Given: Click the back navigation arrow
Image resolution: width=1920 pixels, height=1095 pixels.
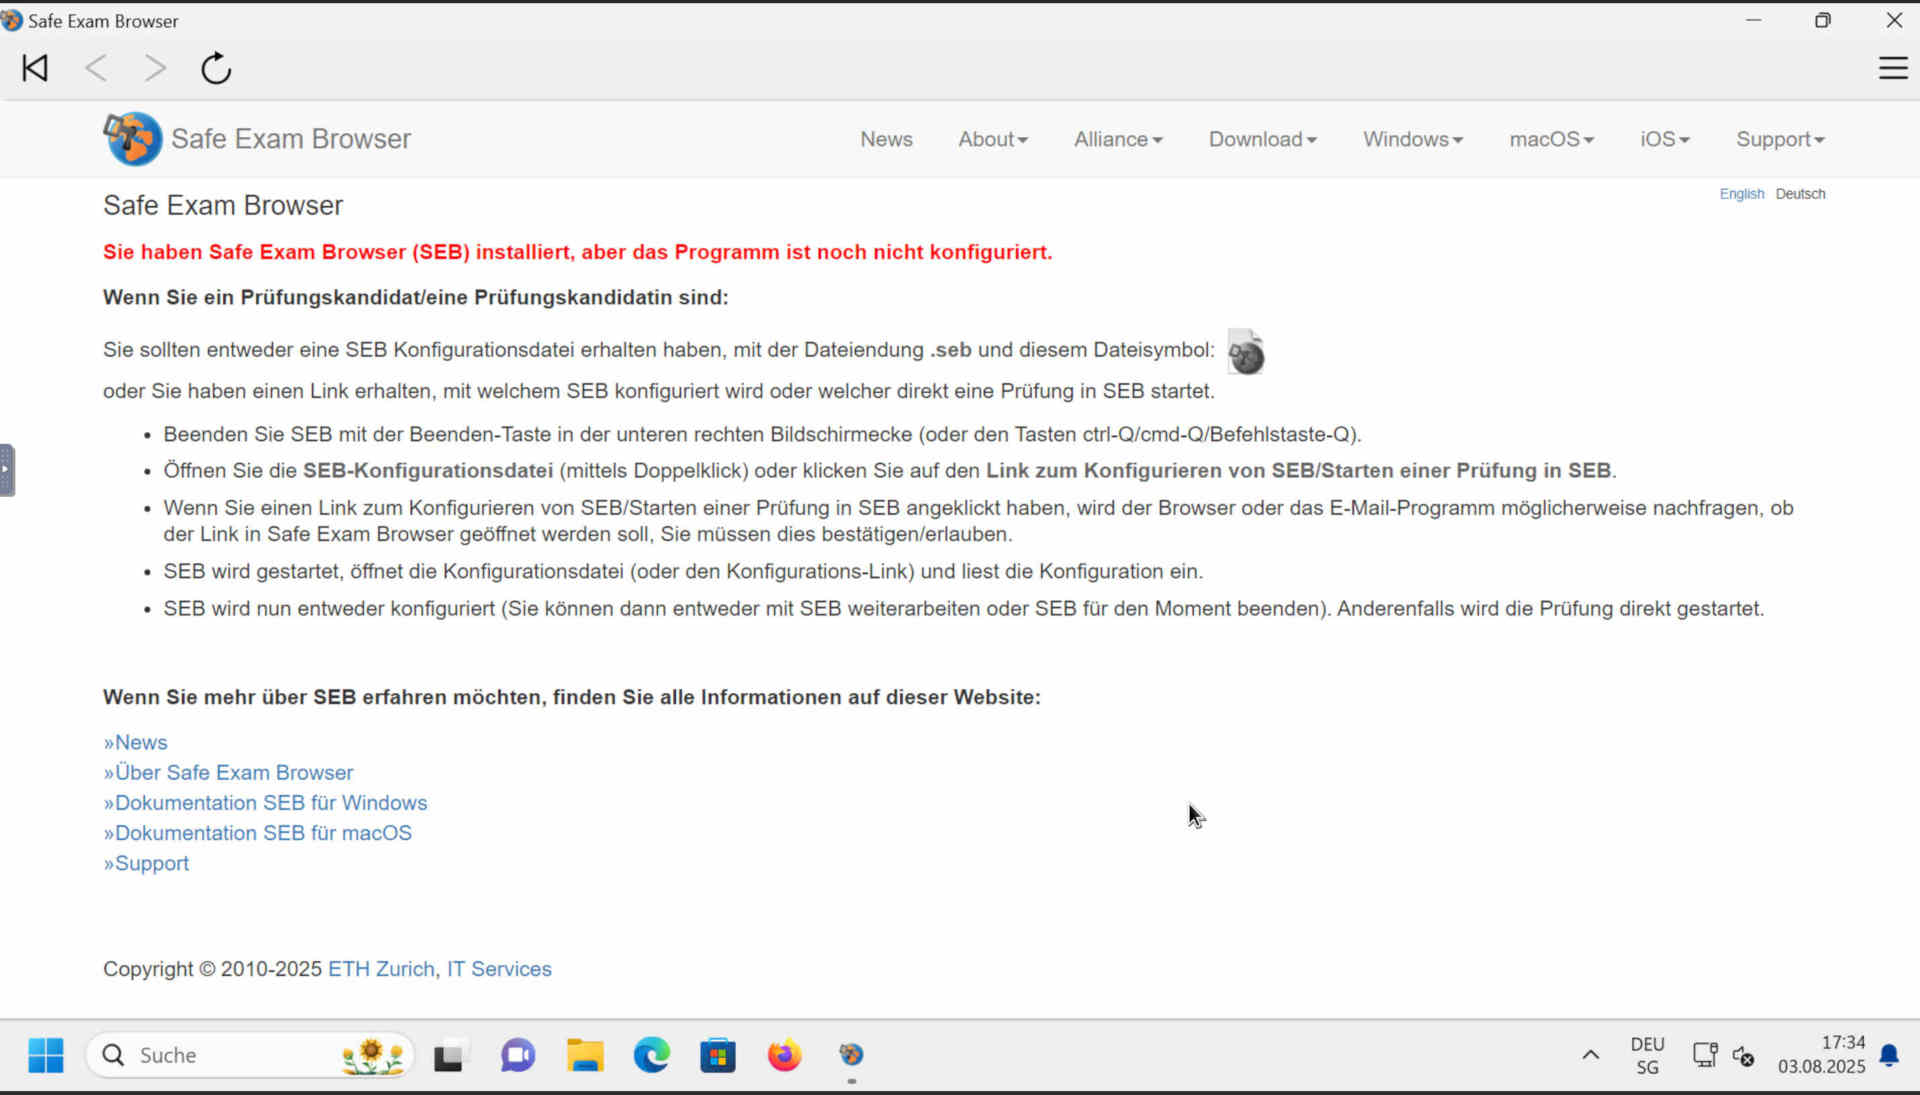Looking at the screenshot, I should coord(96,68).
